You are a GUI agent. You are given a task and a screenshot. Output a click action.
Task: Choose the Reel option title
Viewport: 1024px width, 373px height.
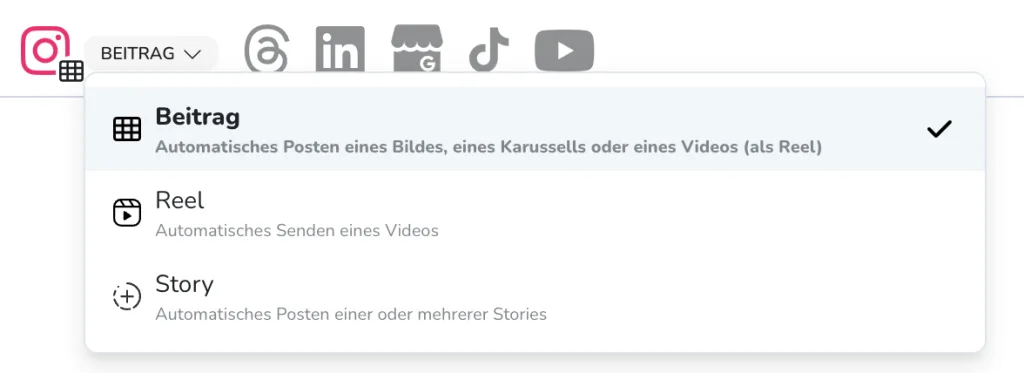click(x=180, y=201)
